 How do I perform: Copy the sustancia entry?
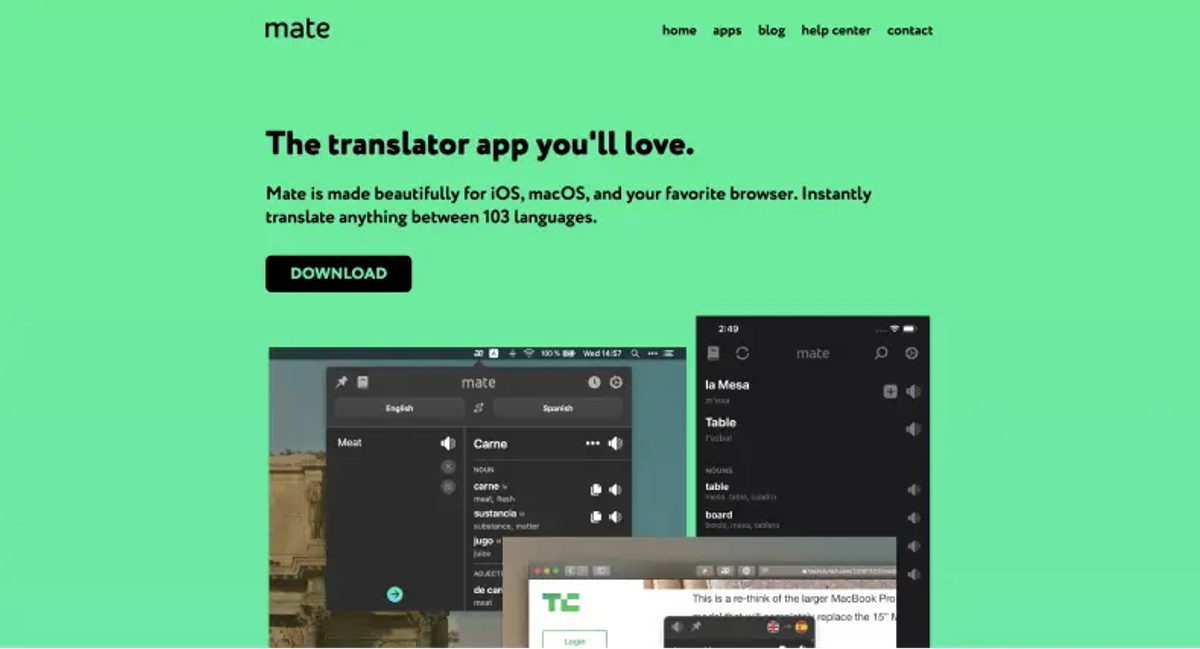[x=595, y=517]
